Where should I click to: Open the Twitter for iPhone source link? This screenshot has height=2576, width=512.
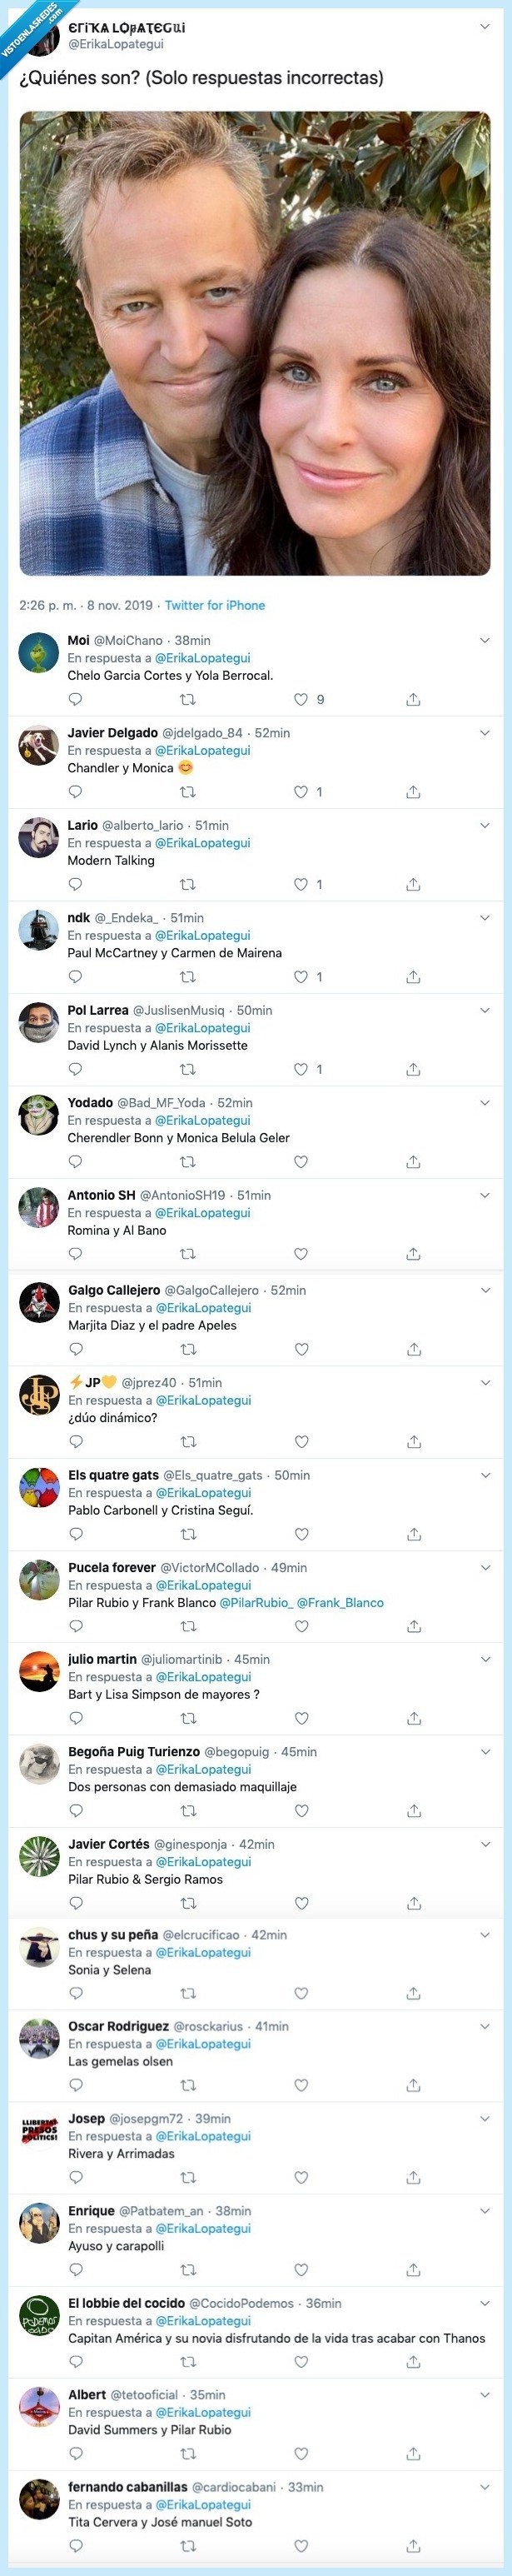pyautogui.click(x=215, y=605)
